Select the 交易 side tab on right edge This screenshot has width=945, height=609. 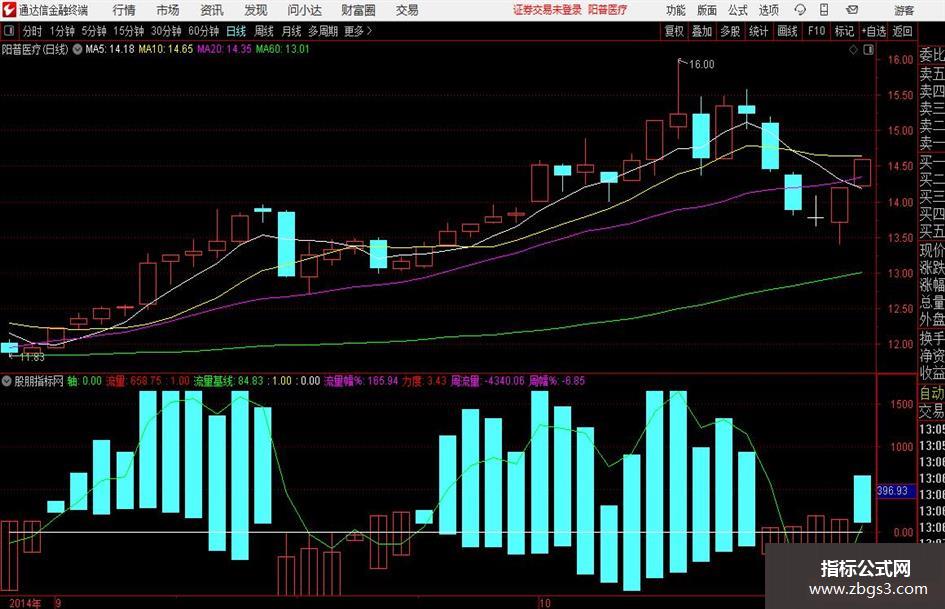click(x=932, y=411)
